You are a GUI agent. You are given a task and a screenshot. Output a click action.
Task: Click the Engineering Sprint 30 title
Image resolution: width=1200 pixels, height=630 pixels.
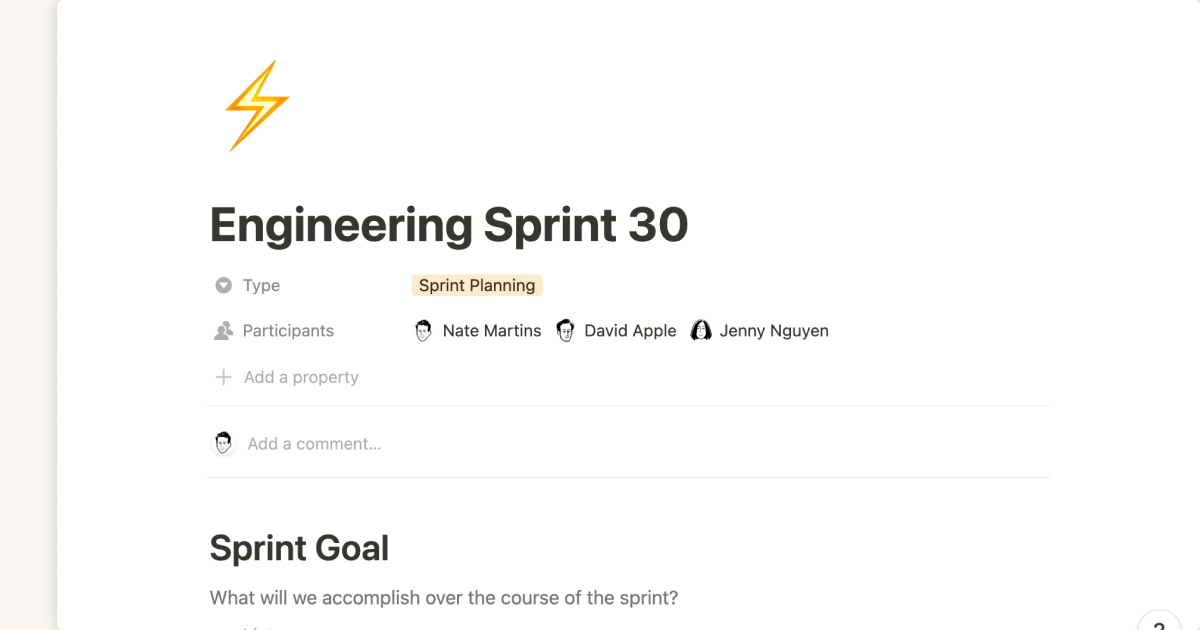pos(449,225)
